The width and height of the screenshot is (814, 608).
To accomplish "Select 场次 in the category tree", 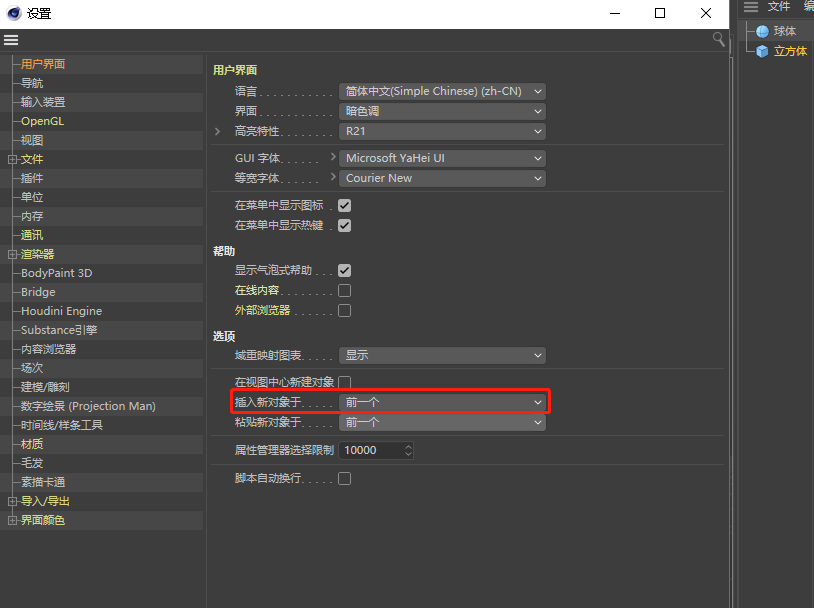I will pyautogui.click(x=32, y=368).
